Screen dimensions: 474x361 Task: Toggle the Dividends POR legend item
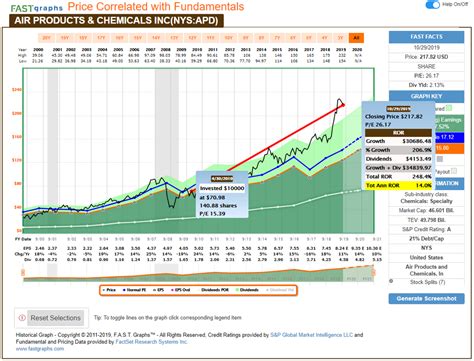coord(212,290)
